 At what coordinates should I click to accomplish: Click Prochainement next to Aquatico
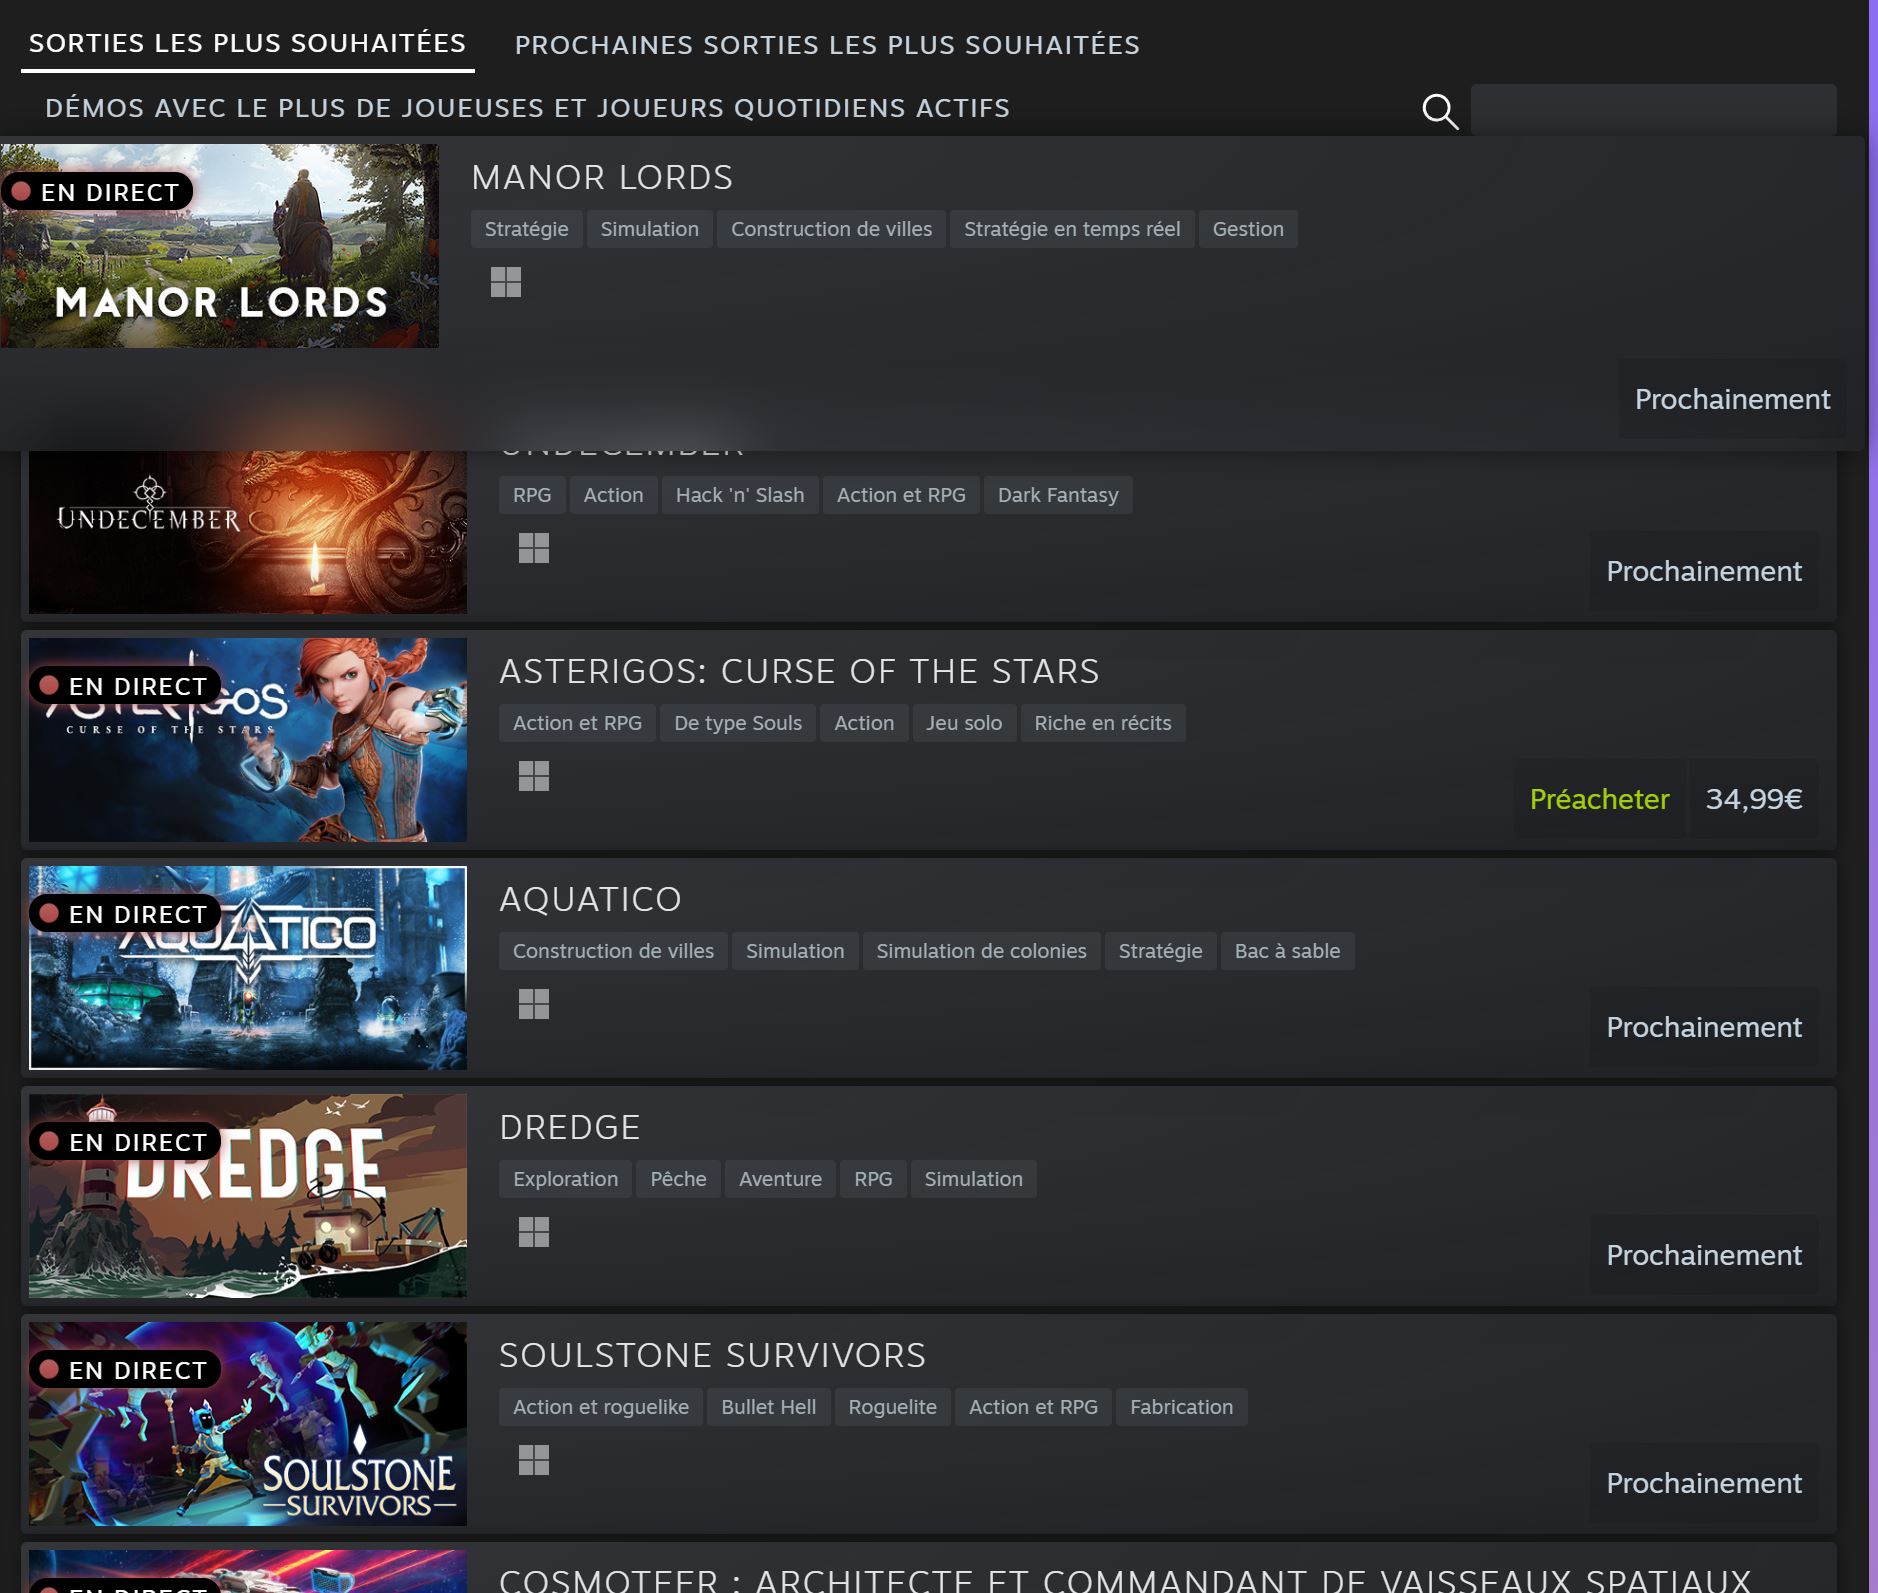coord(1704,1026)
